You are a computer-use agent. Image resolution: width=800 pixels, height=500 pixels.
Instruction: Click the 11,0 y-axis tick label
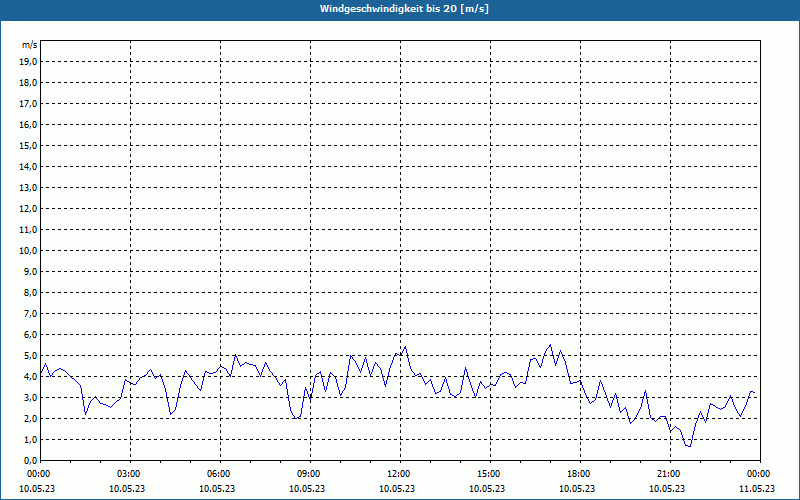(28, 230)
